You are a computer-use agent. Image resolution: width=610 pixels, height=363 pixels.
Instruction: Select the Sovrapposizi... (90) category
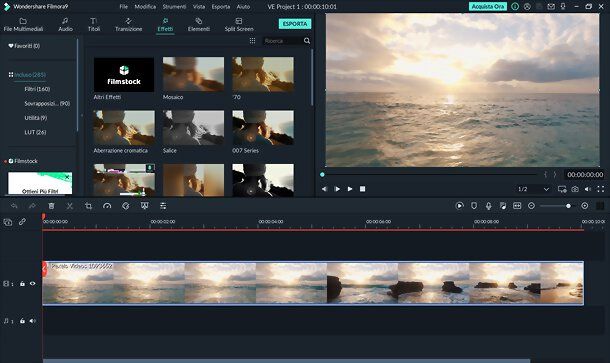coord(47,103)
